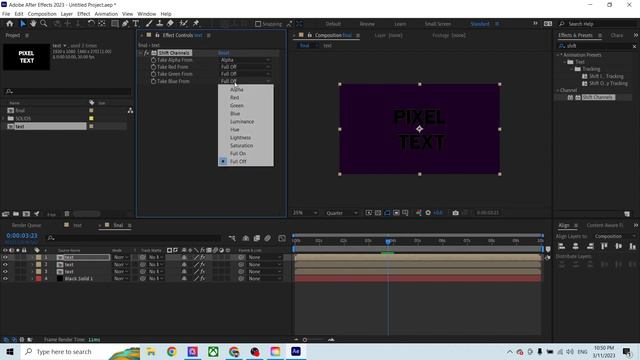This screenshot has height=360, width=640.
Task: Toggle the Shift Channels fx switch
Action: tap(147, 53)
